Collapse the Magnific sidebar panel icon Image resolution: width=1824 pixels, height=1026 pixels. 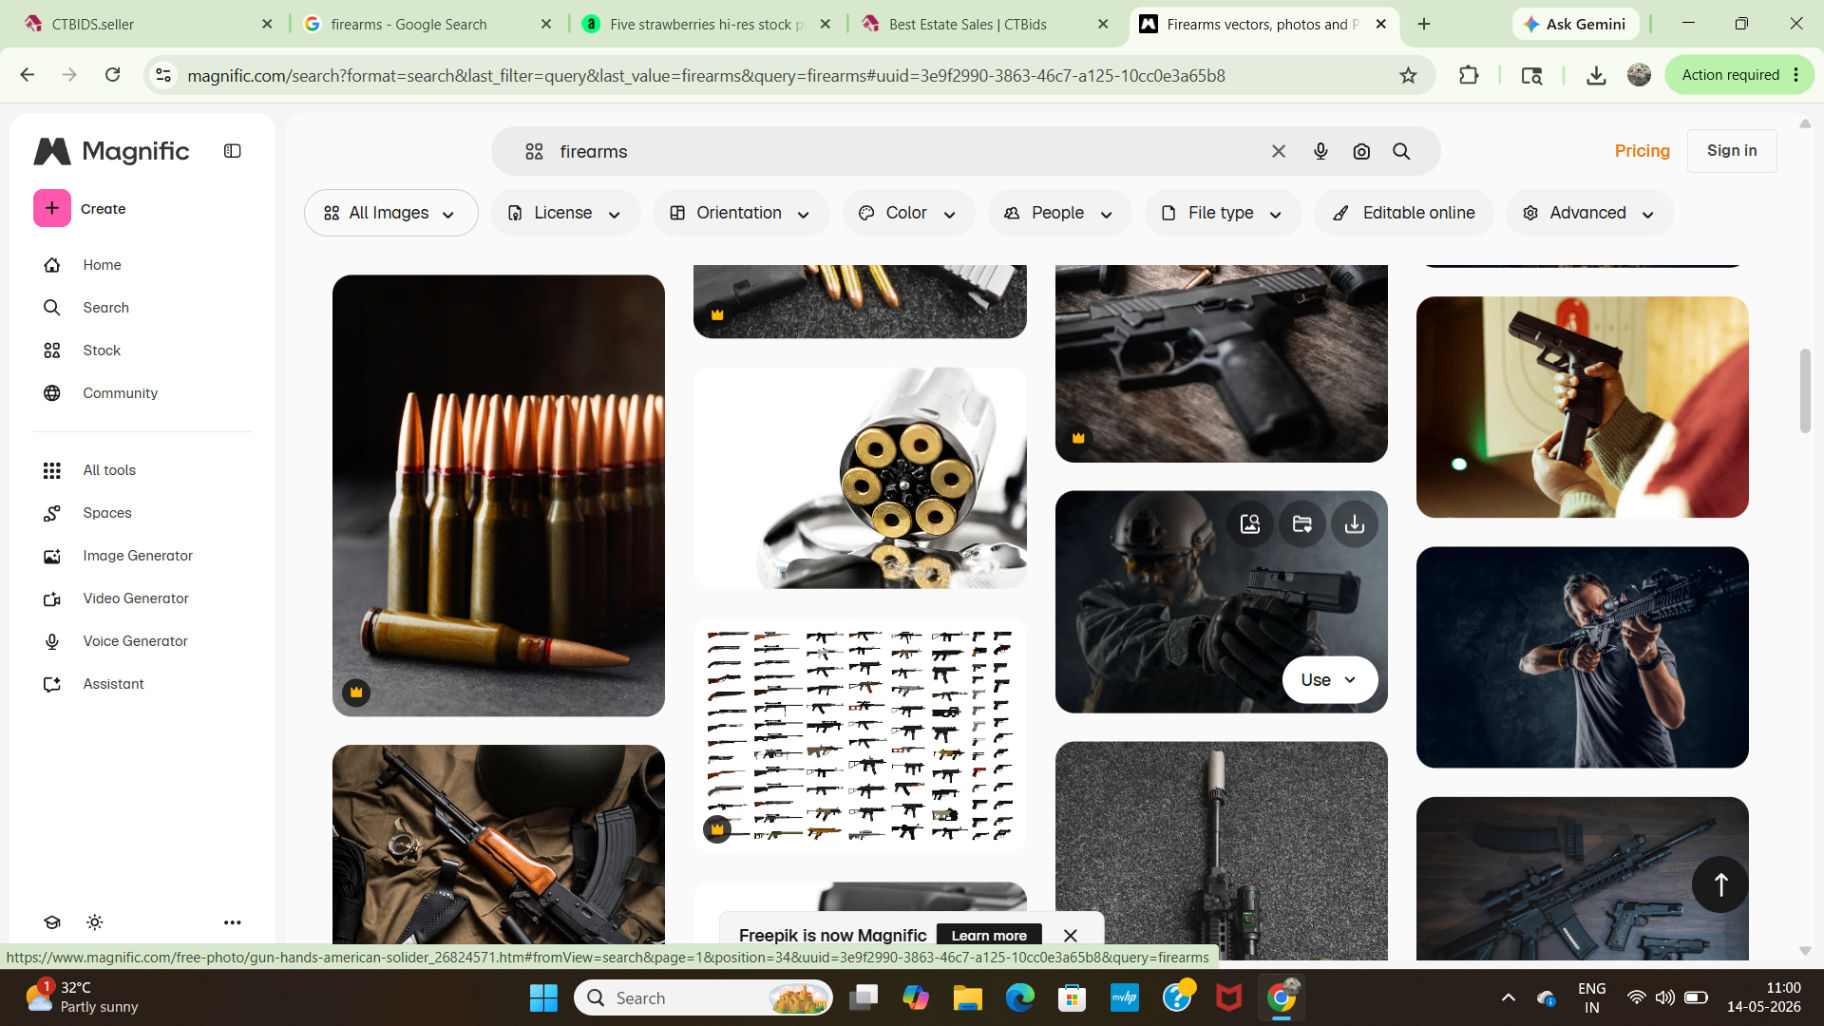[x=232, y=151]
